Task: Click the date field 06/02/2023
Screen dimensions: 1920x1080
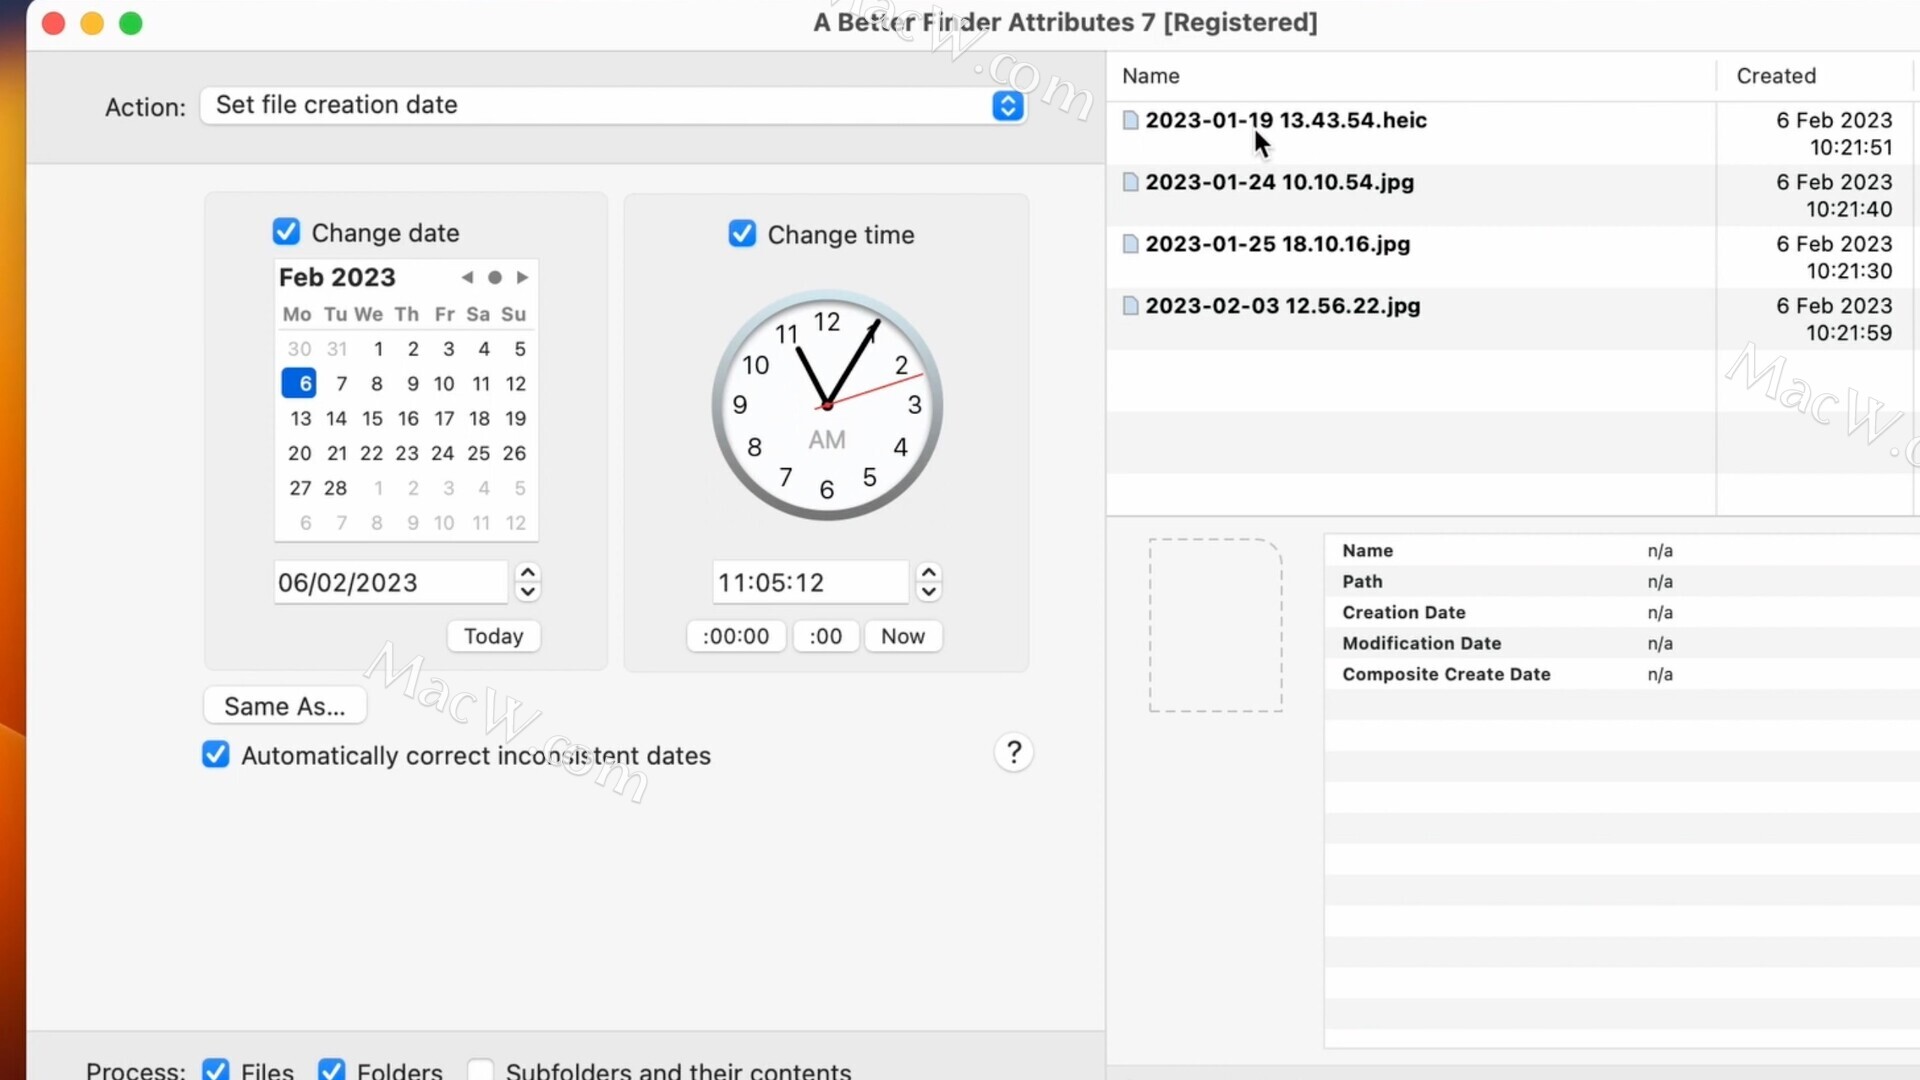Action: click(391, 582)
